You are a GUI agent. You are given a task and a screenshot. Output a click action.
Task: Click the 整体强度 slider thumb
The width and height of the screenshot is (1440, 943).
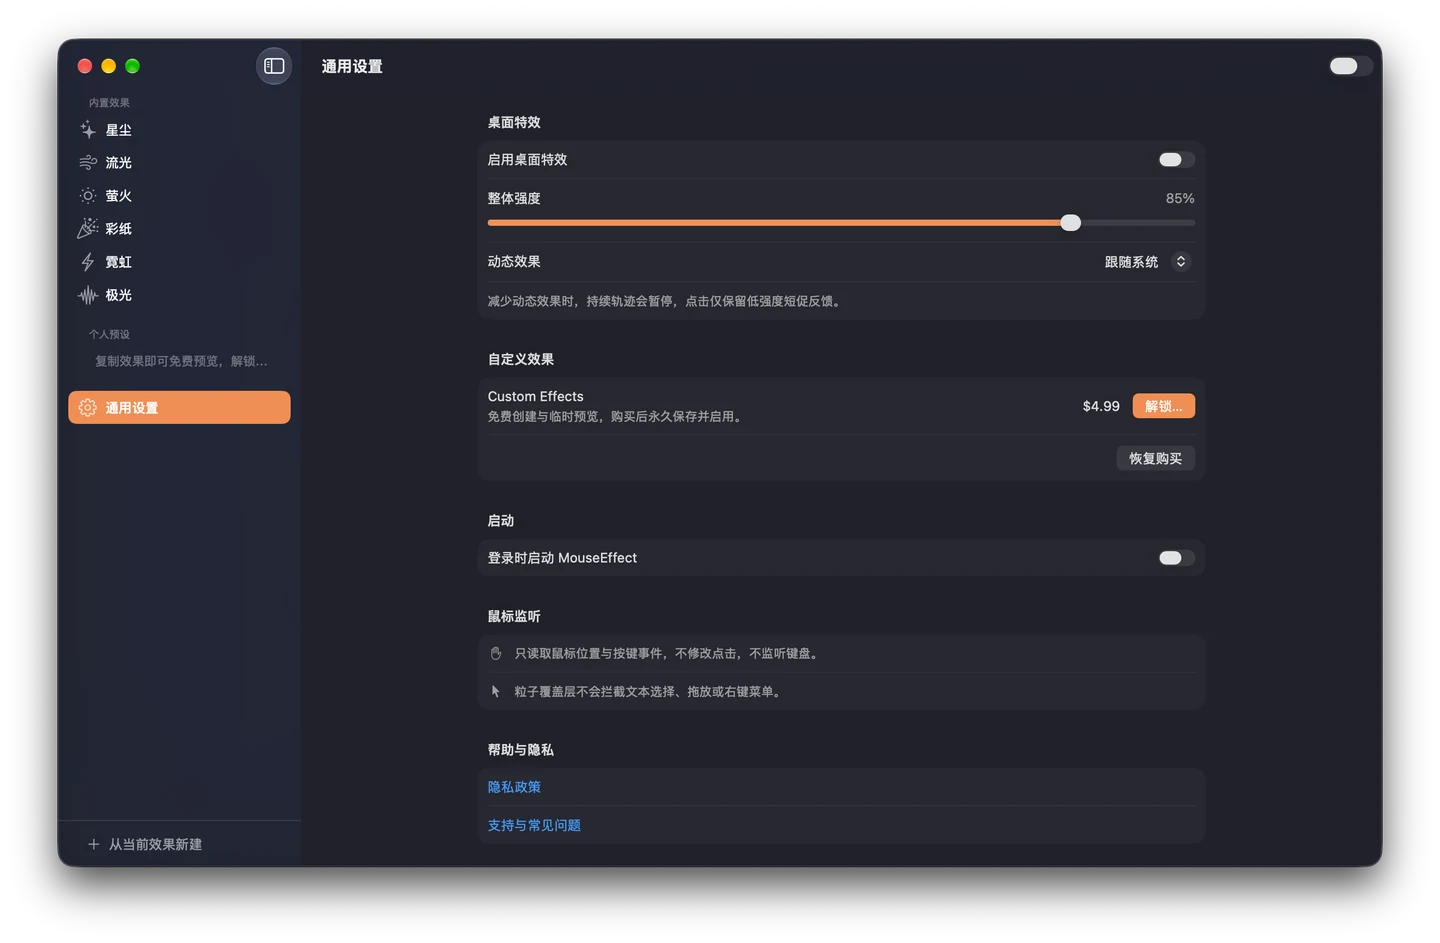[1070, 223]
